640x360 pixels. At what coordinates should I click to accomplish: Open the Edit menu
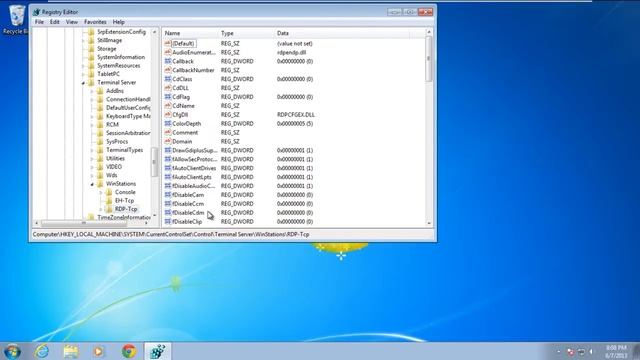pyautogui.click(x=55, y=22)
